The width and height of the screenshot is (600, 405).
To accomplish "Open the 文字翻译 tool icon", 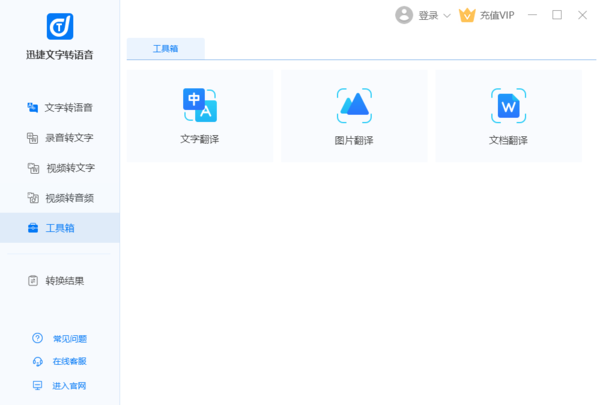I will pos(200,105).
